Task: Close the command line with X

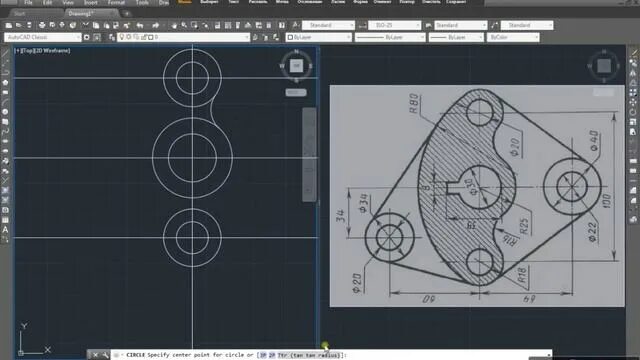Action: [95, 355]
